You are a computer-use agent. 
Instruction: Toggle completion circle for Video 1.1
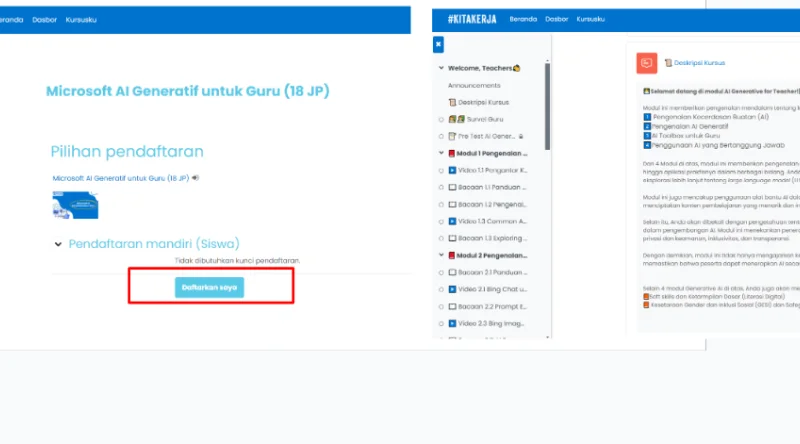click(x=441, y=170)
